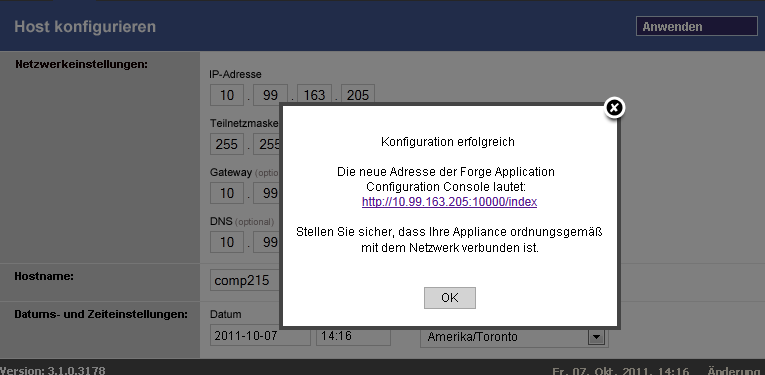The width and height of the screenshot is (765, 375).
Task: Click the fourth IP-Adresse octet field with 205
Action: click(x=358, y=95)
